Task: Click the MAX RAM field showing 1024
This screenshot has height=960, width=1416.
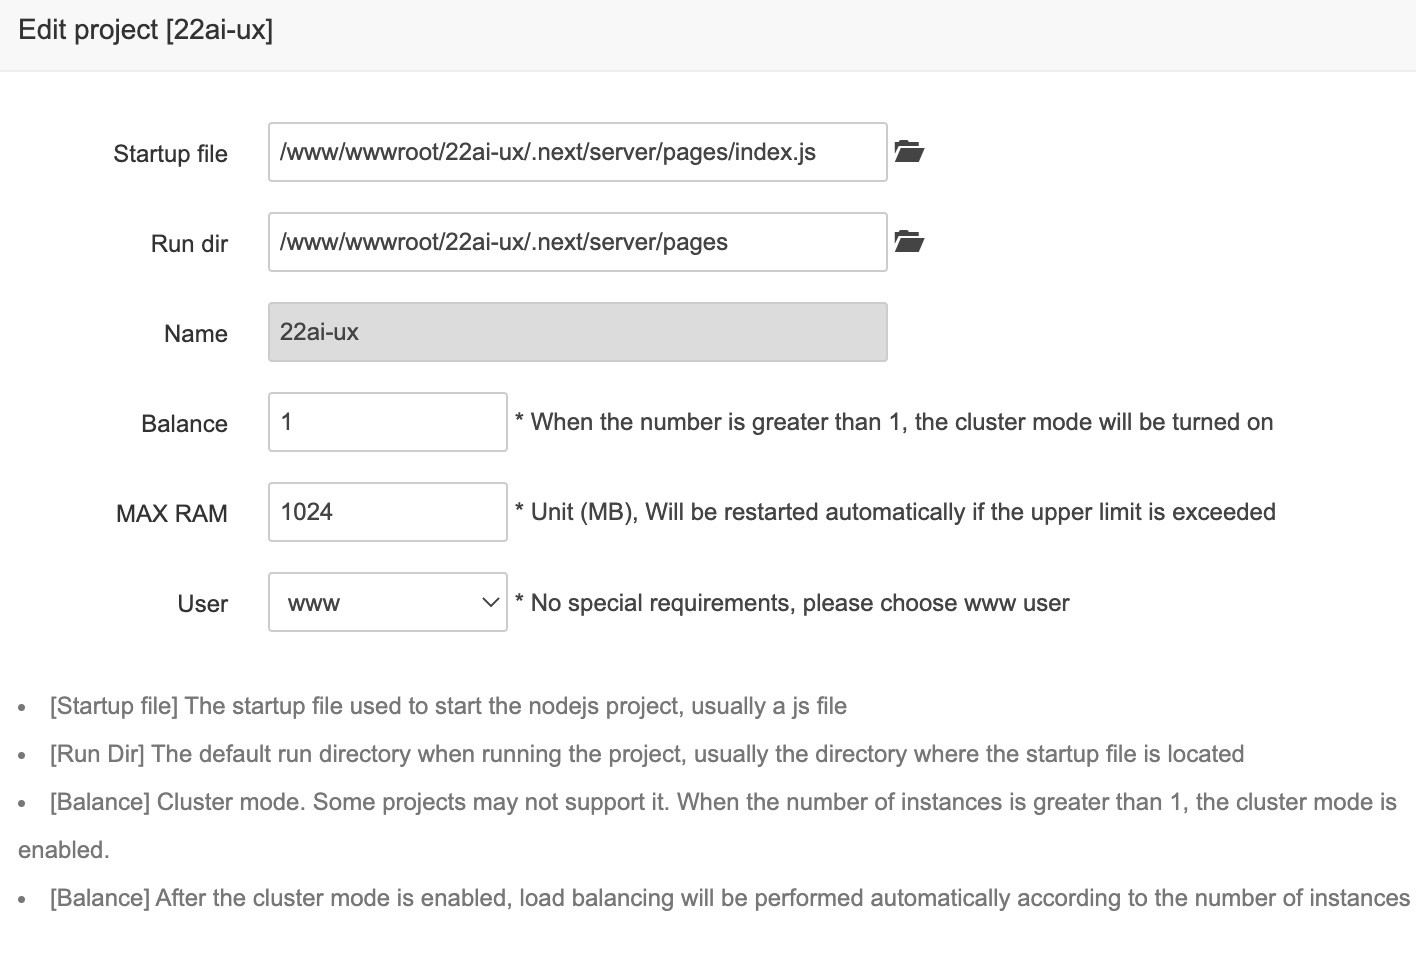Action: tap(388, 512)
